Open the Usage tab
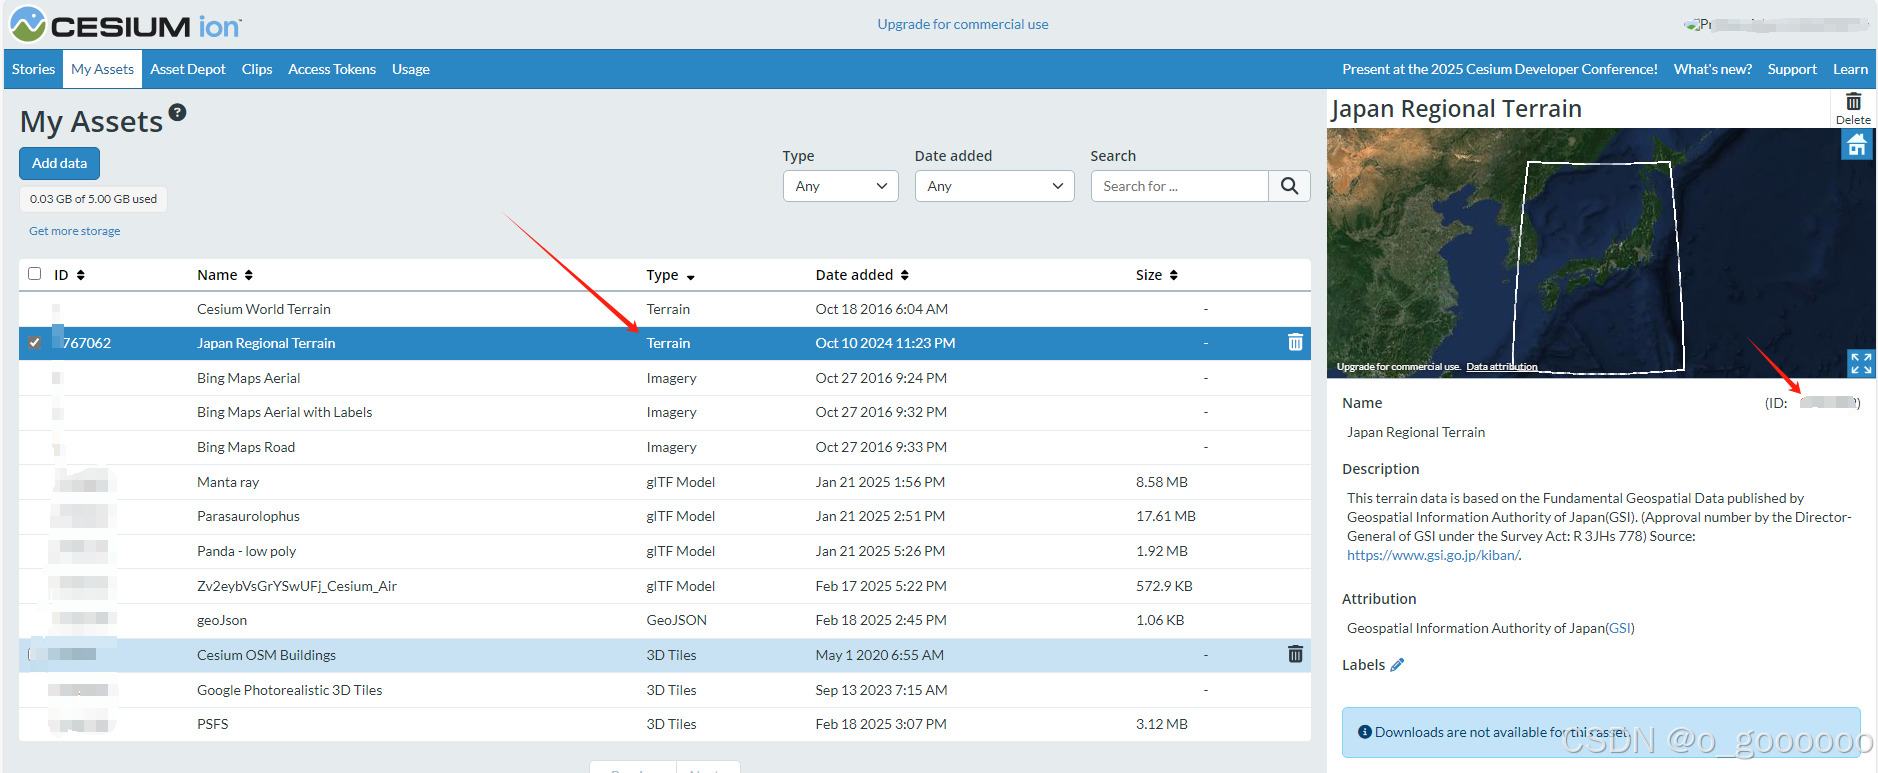1878x773 pixels. [x=411, y=69]
